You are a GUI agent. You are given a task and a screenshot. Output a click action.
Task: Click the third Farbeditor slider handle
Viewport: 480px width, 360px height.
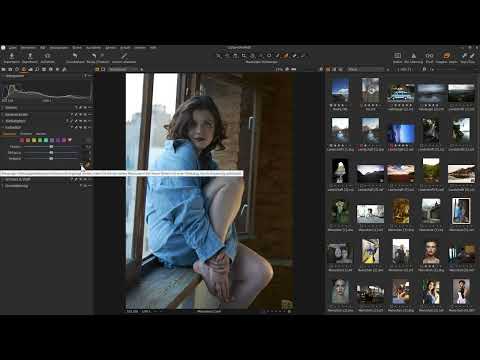pos(51,159)
